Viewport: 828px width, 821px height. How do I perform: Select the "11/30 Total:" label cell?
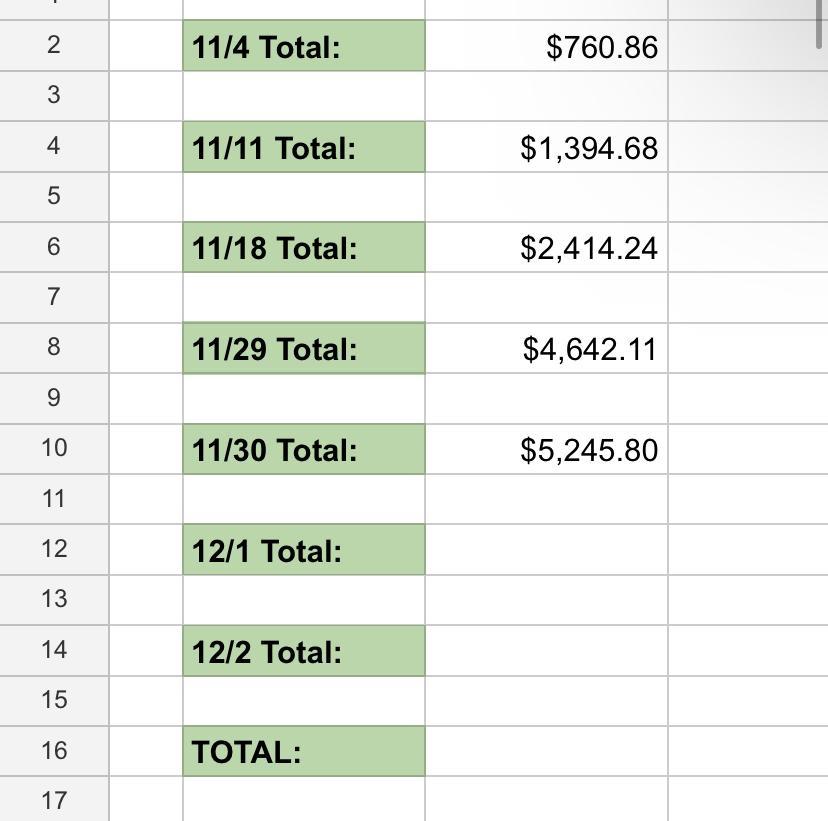pos(303,450)
